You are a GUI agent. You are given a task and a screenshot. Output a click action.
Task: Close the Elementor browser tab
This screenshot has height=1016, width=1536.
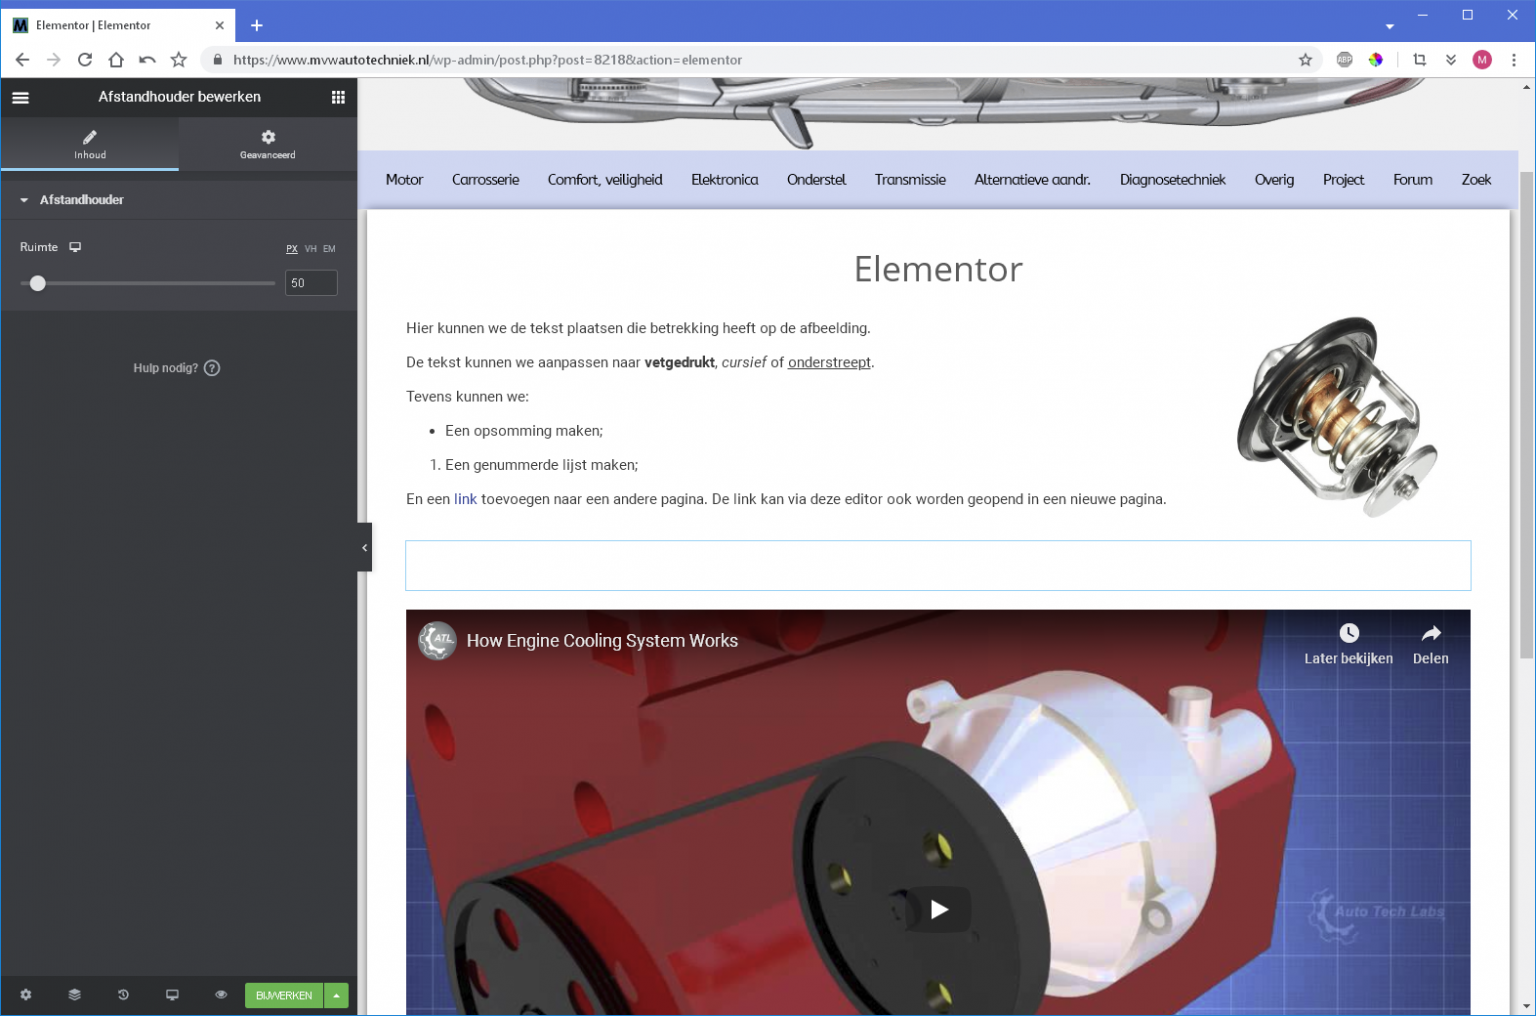pos(220,25)
